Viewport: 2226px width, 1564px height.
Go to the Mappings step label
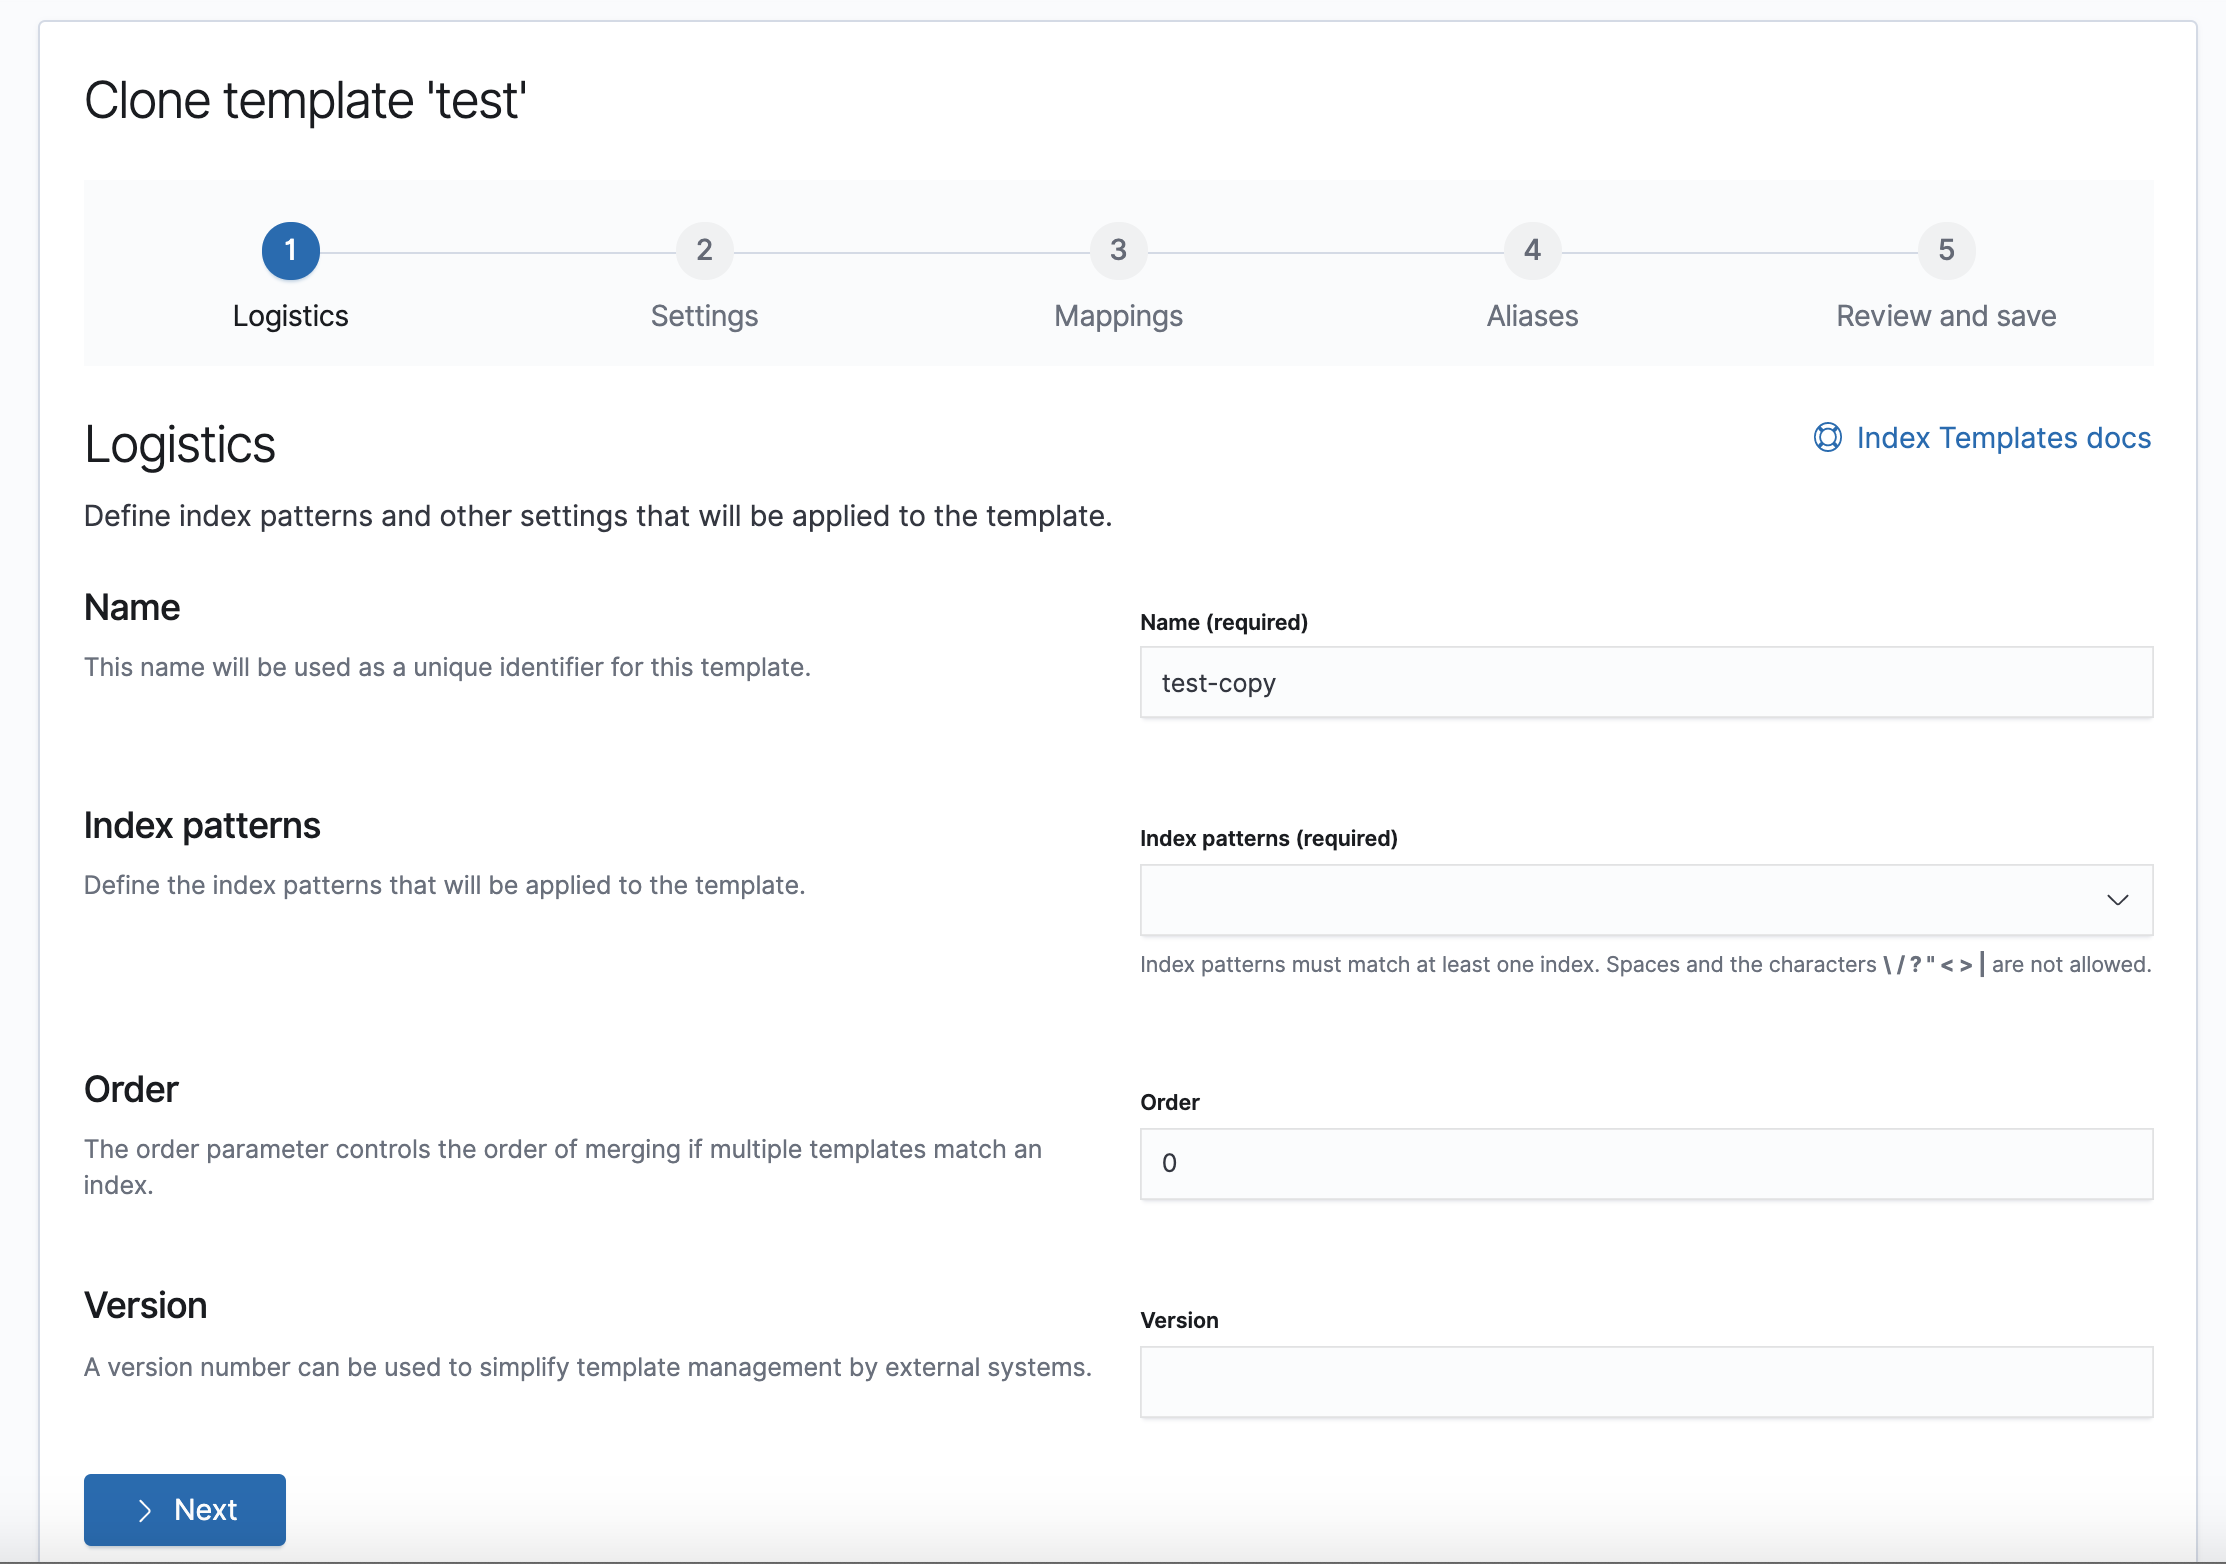[1118, 316]
